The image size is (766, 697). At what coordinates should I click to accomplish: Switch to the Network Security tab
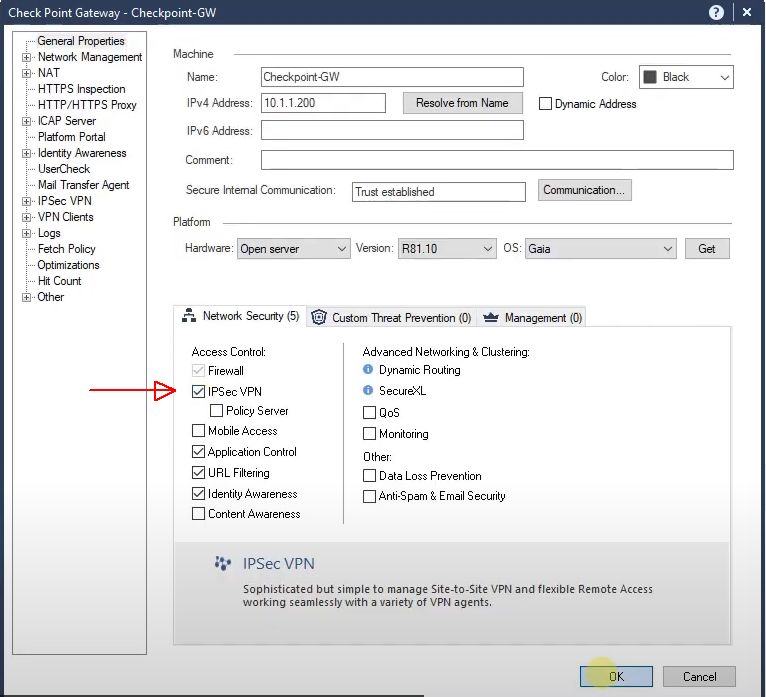[240, 316]
